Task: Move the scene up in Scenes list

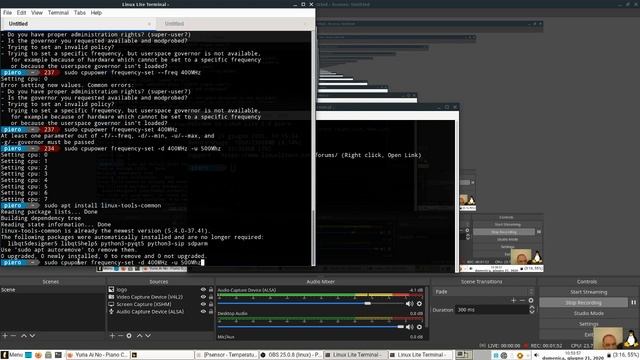Action: pos(24,336)
